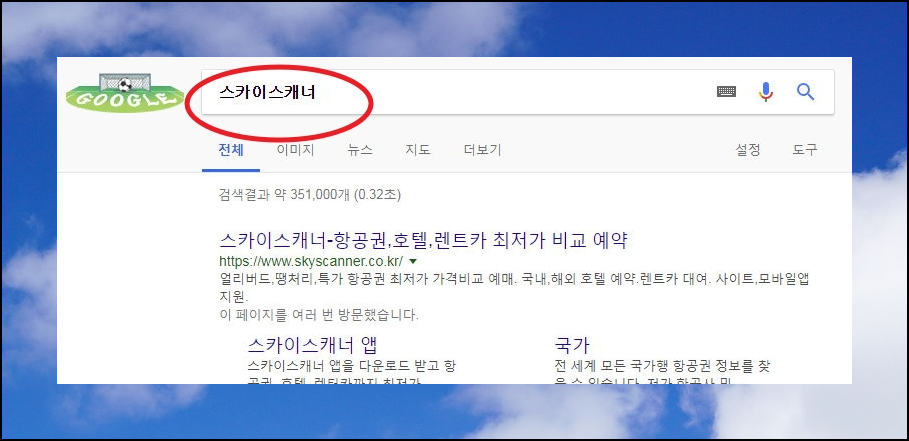Viewport: 909px width, 441px height.
Task: Select the 전체 results tab
Action: (x=231, y=150)
